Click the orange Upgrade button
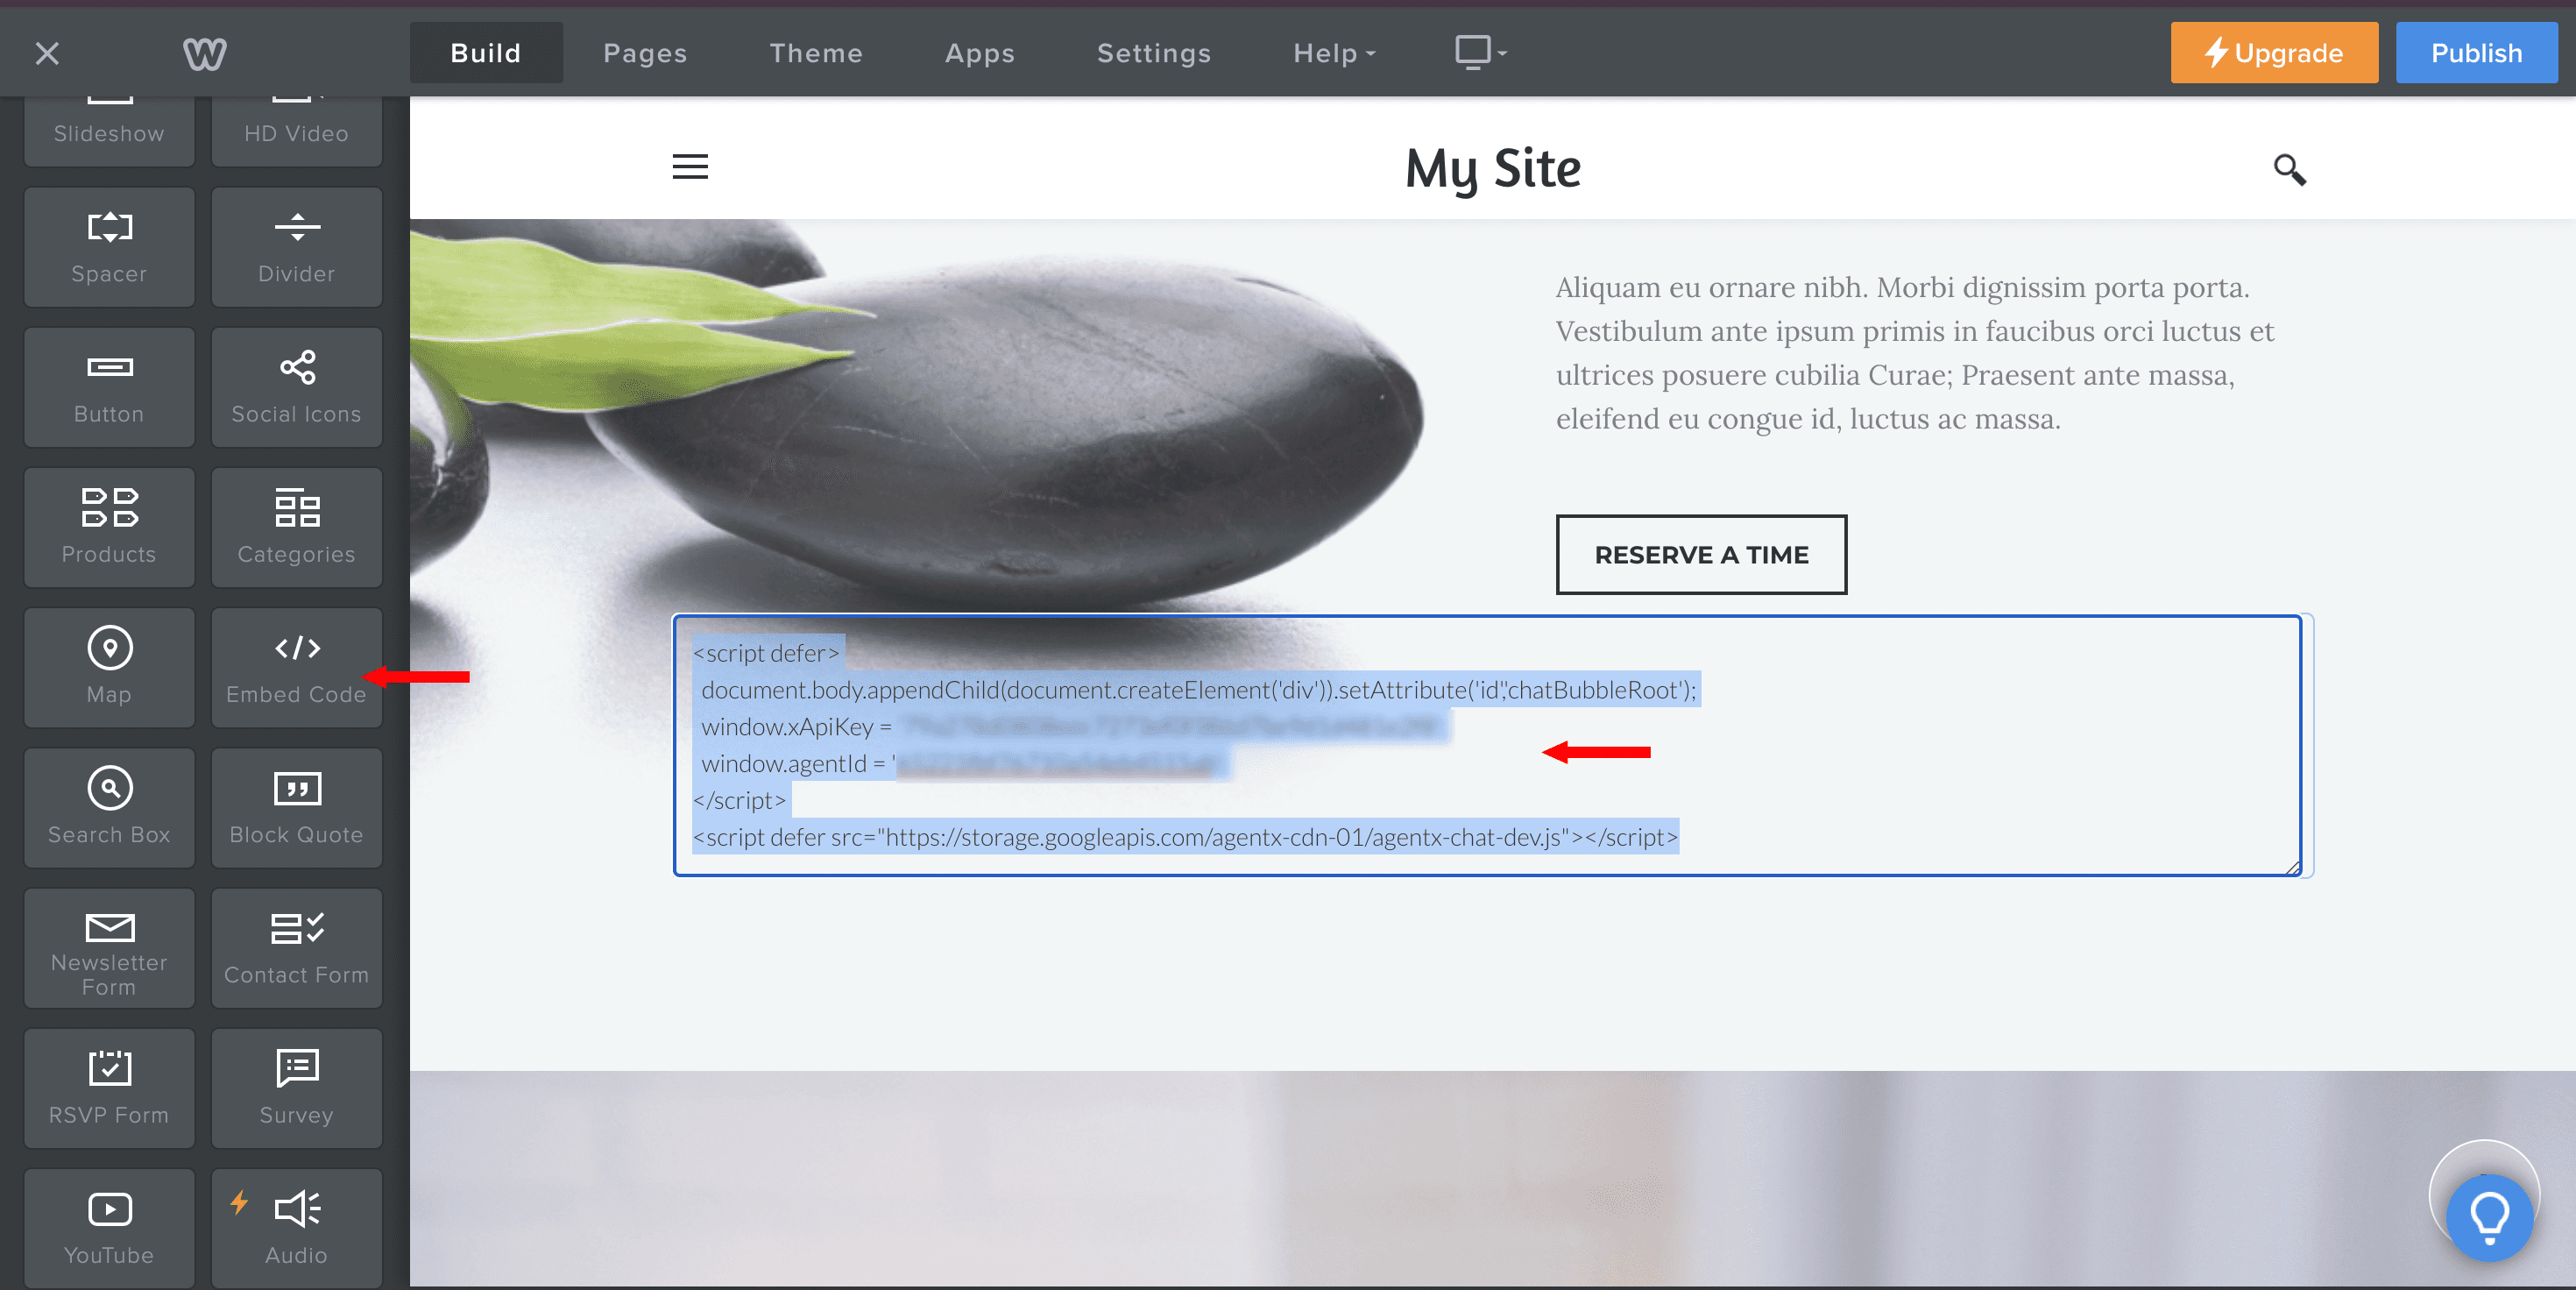Image resolution: width=2576 pixels, height=1290 pixels. pos(2274,53)
